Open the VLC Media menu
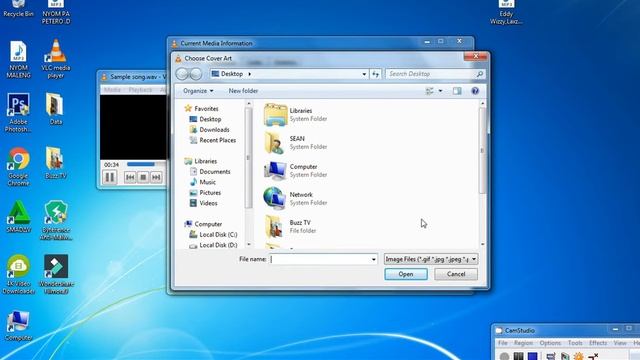The height and width of the screenshot is (360, 640). [x=112, y=89]
